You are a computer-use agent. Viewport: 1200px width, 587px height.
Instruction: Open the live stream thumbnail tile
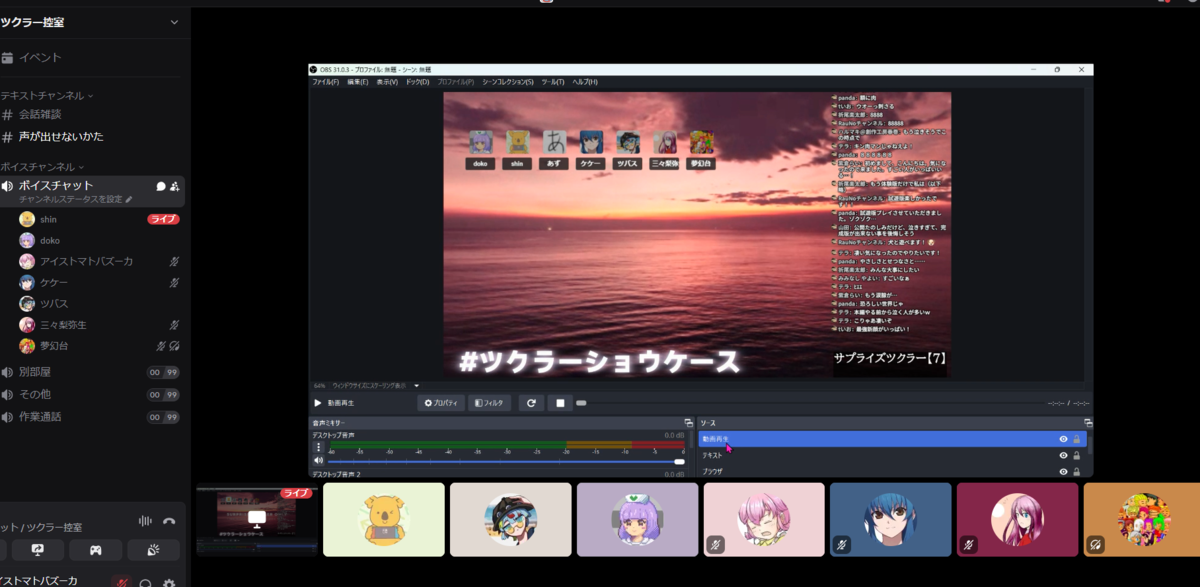point(257,520)
